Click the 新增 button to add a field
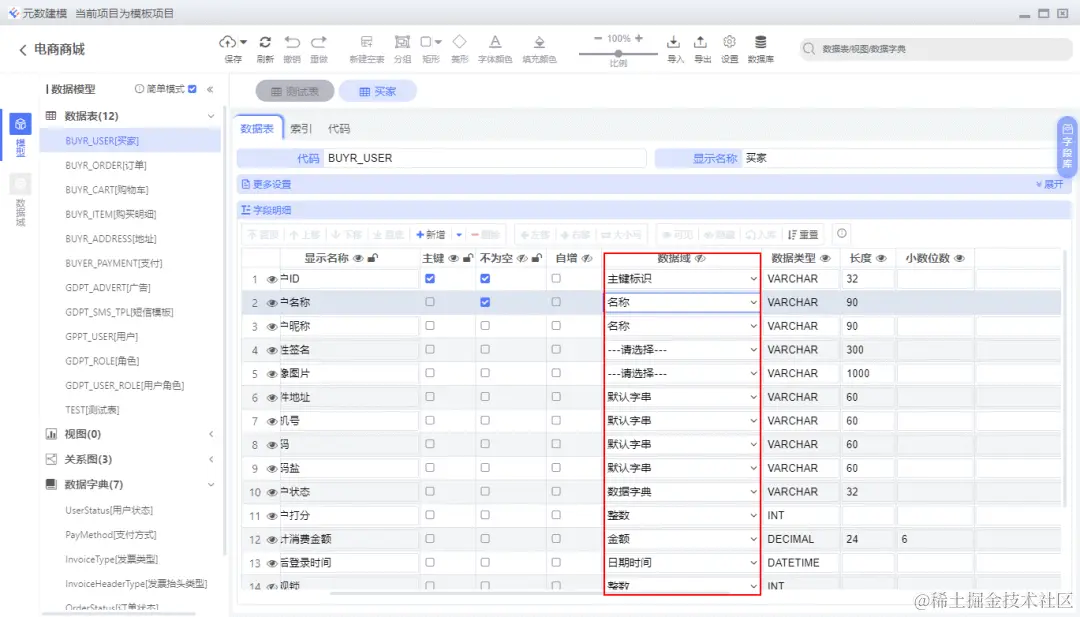The image size is (1080, 617). 434,233
